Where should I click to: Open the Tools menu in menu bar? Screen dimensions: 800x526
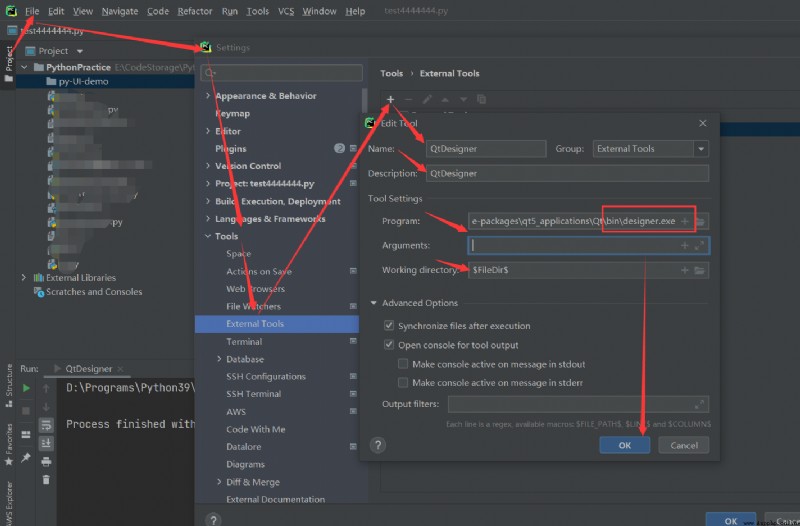click(x=258, y=11)
